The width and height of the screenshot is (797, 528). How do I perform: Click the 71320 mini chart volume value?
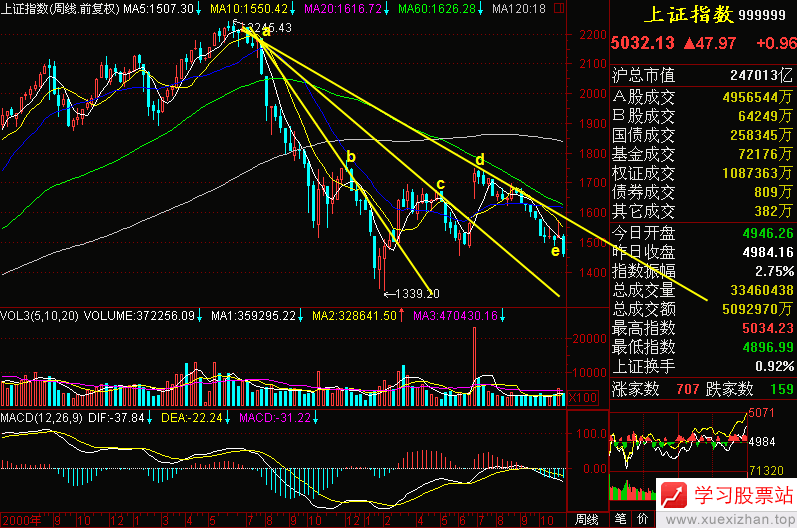click(x=767, y=471)
